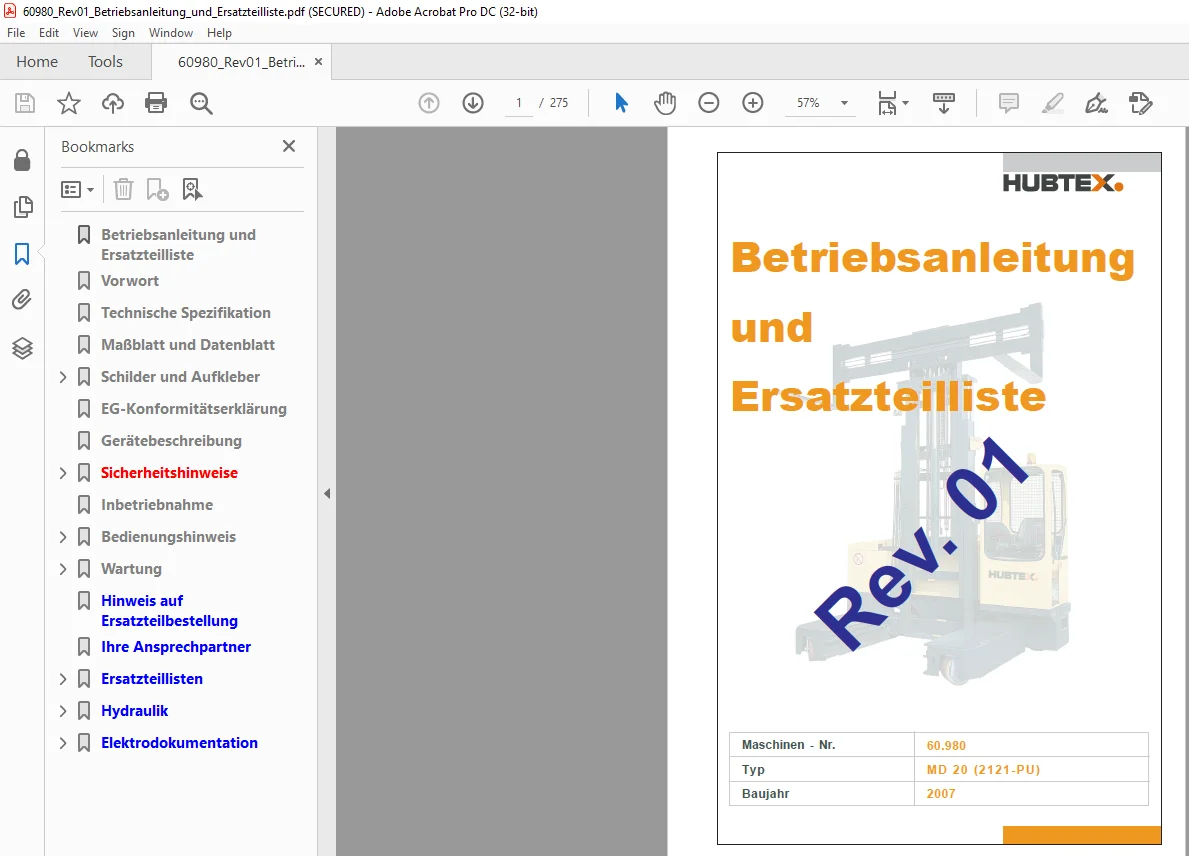1189x856 pixels.
Task: Open the Edit menu
Action: tap(49, 33)
